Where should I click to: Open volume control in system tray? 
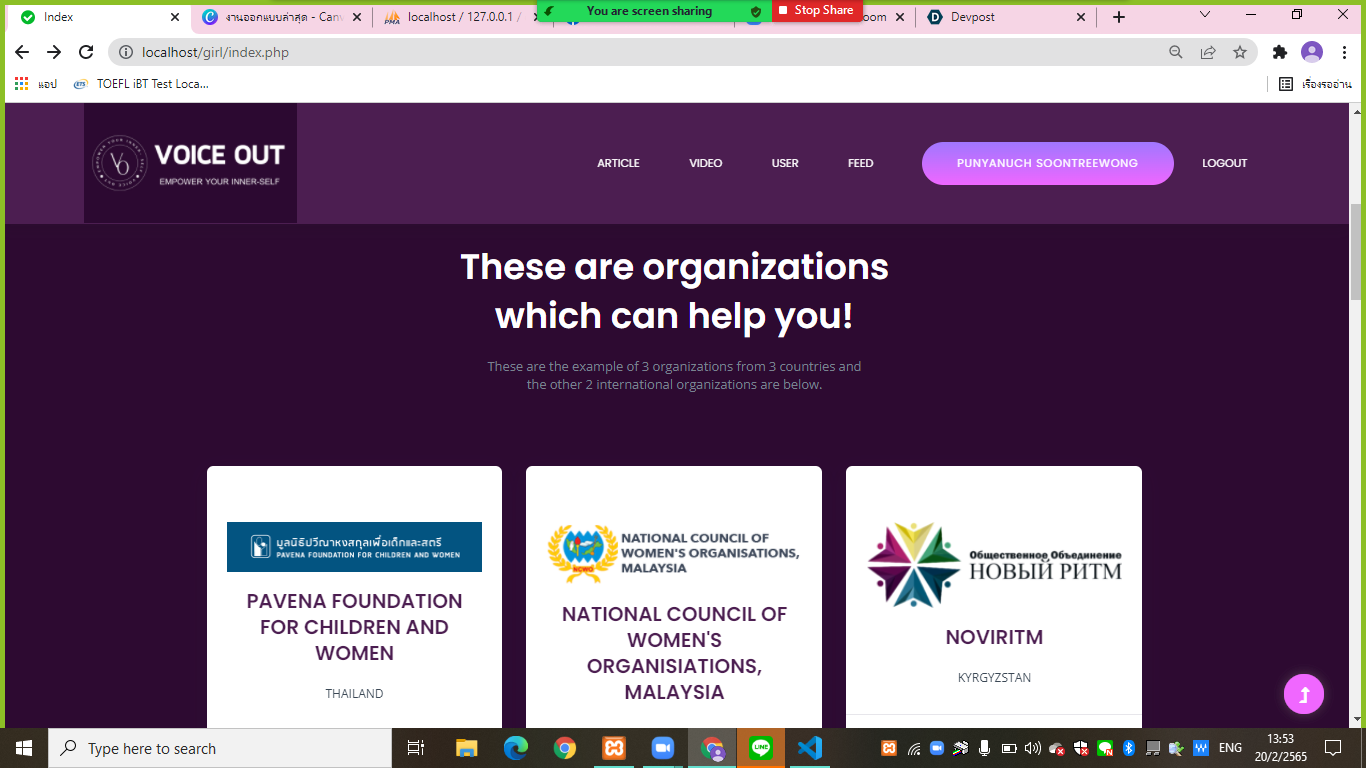click(1032, 748)
